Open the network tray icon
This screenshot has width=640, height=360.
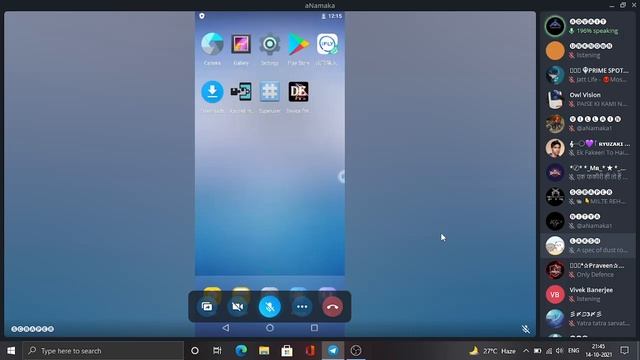coord(549,351)
